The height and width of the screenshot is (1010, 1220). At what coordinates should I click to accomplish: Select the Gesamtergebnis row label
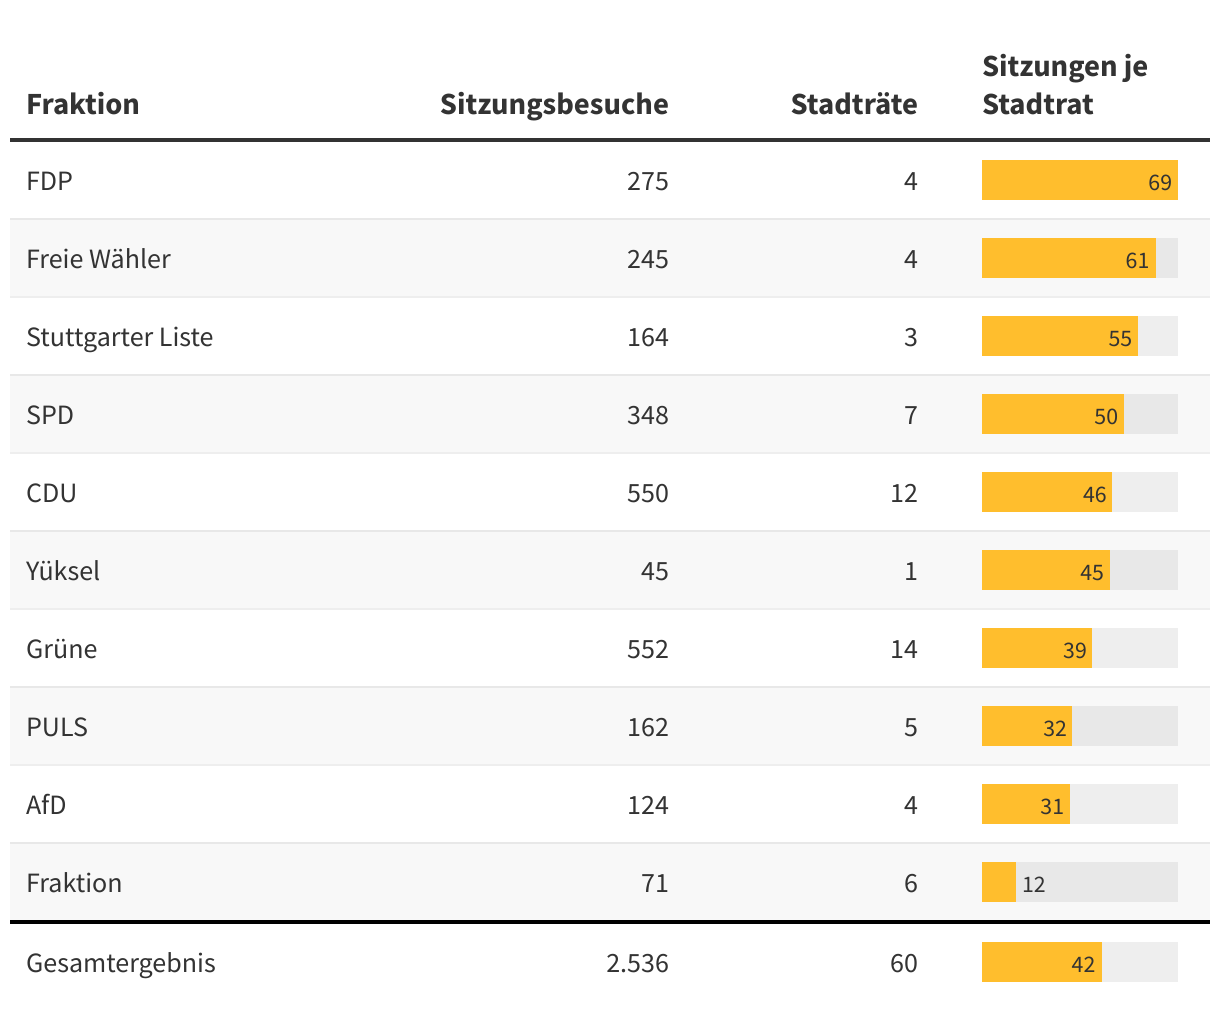coord(121,963)
